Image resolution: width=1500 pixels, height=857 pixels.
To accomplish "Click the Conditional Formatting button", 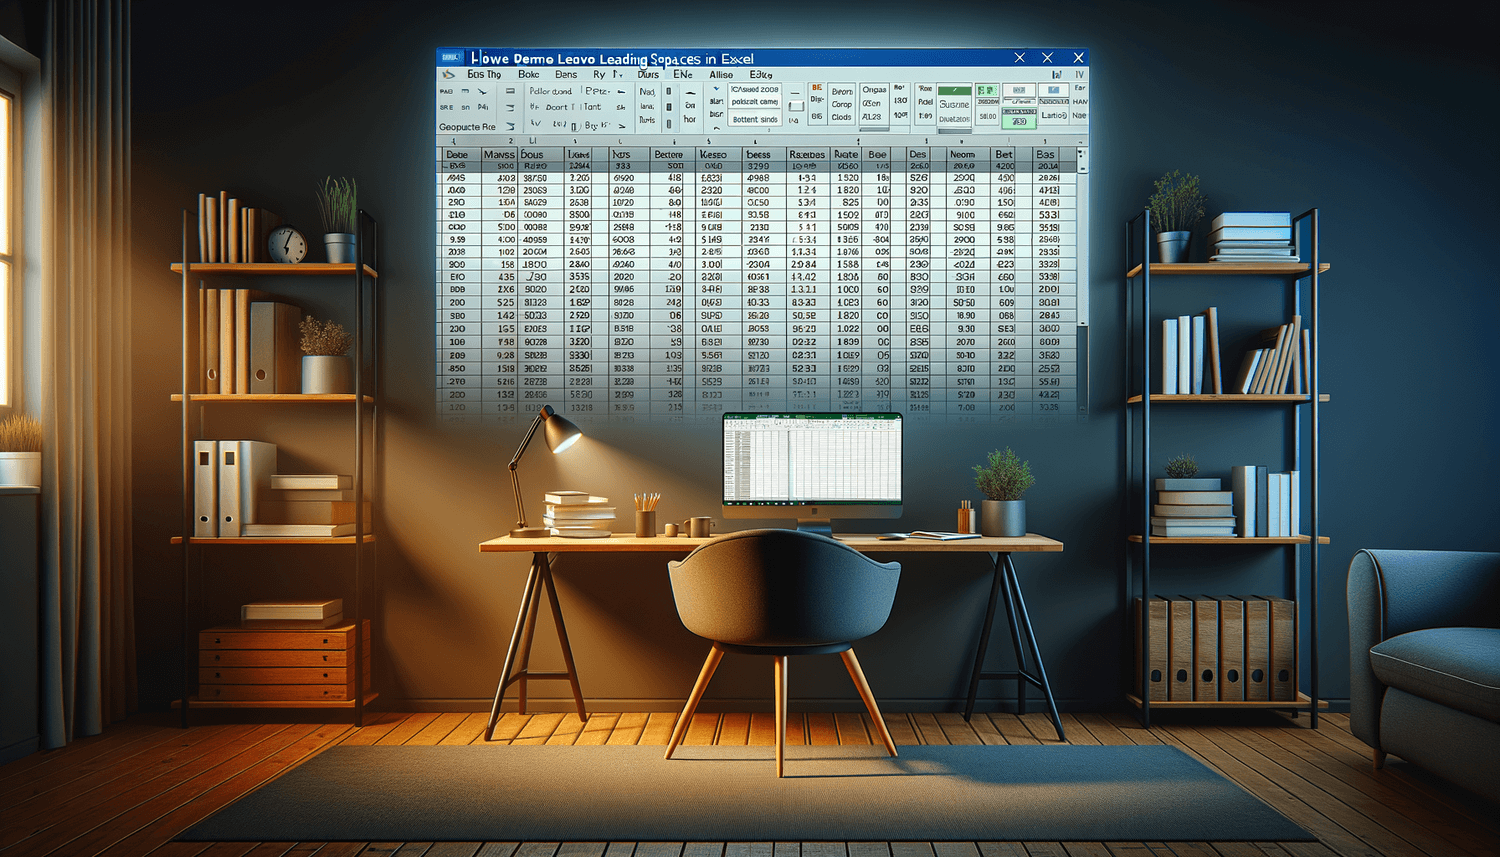I will 842,105.
